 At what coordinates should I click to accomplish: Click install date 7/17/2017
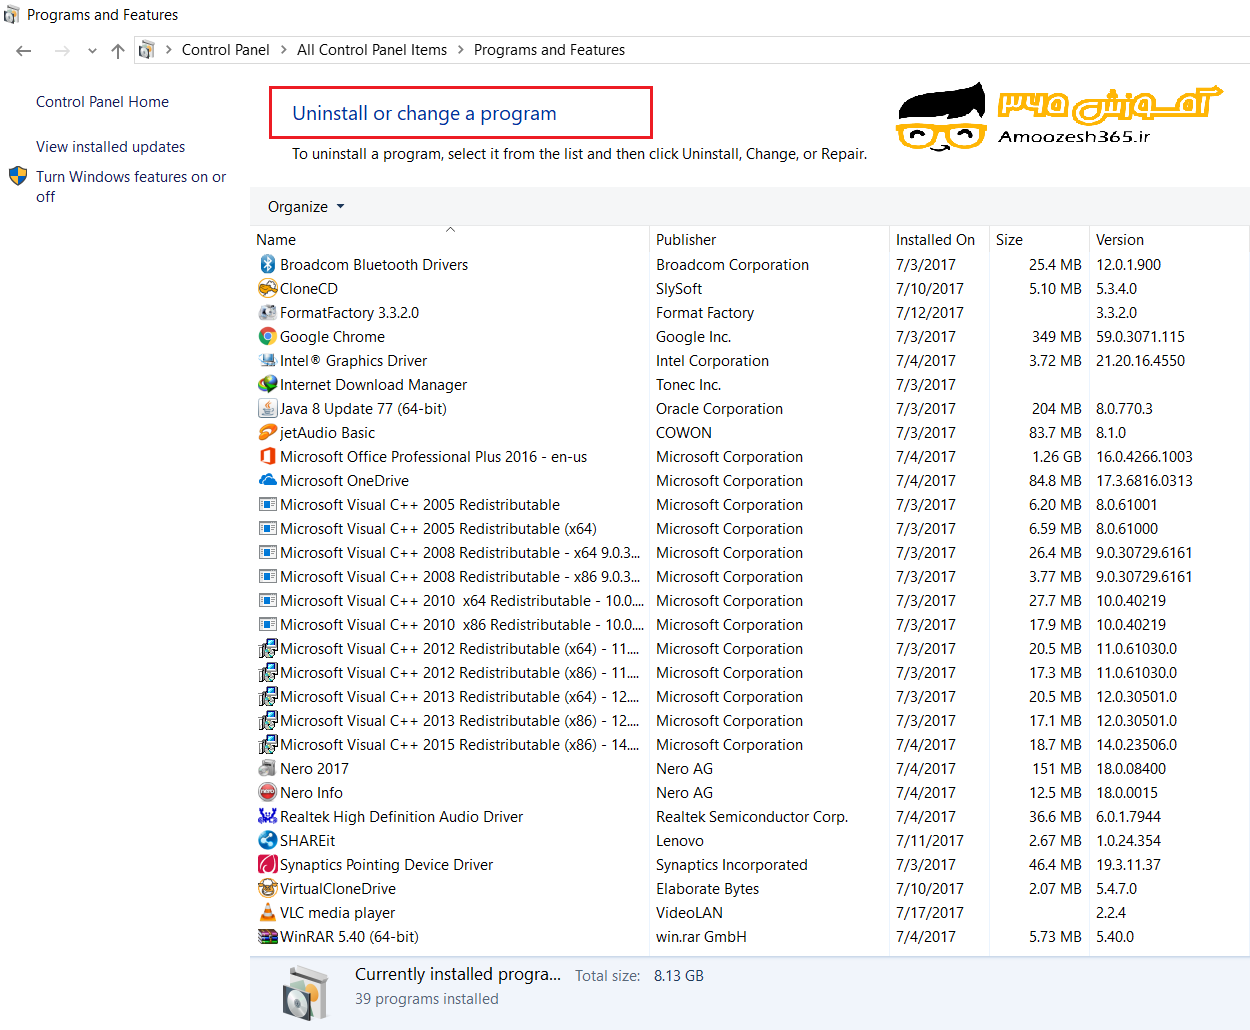tap(930, 913)
